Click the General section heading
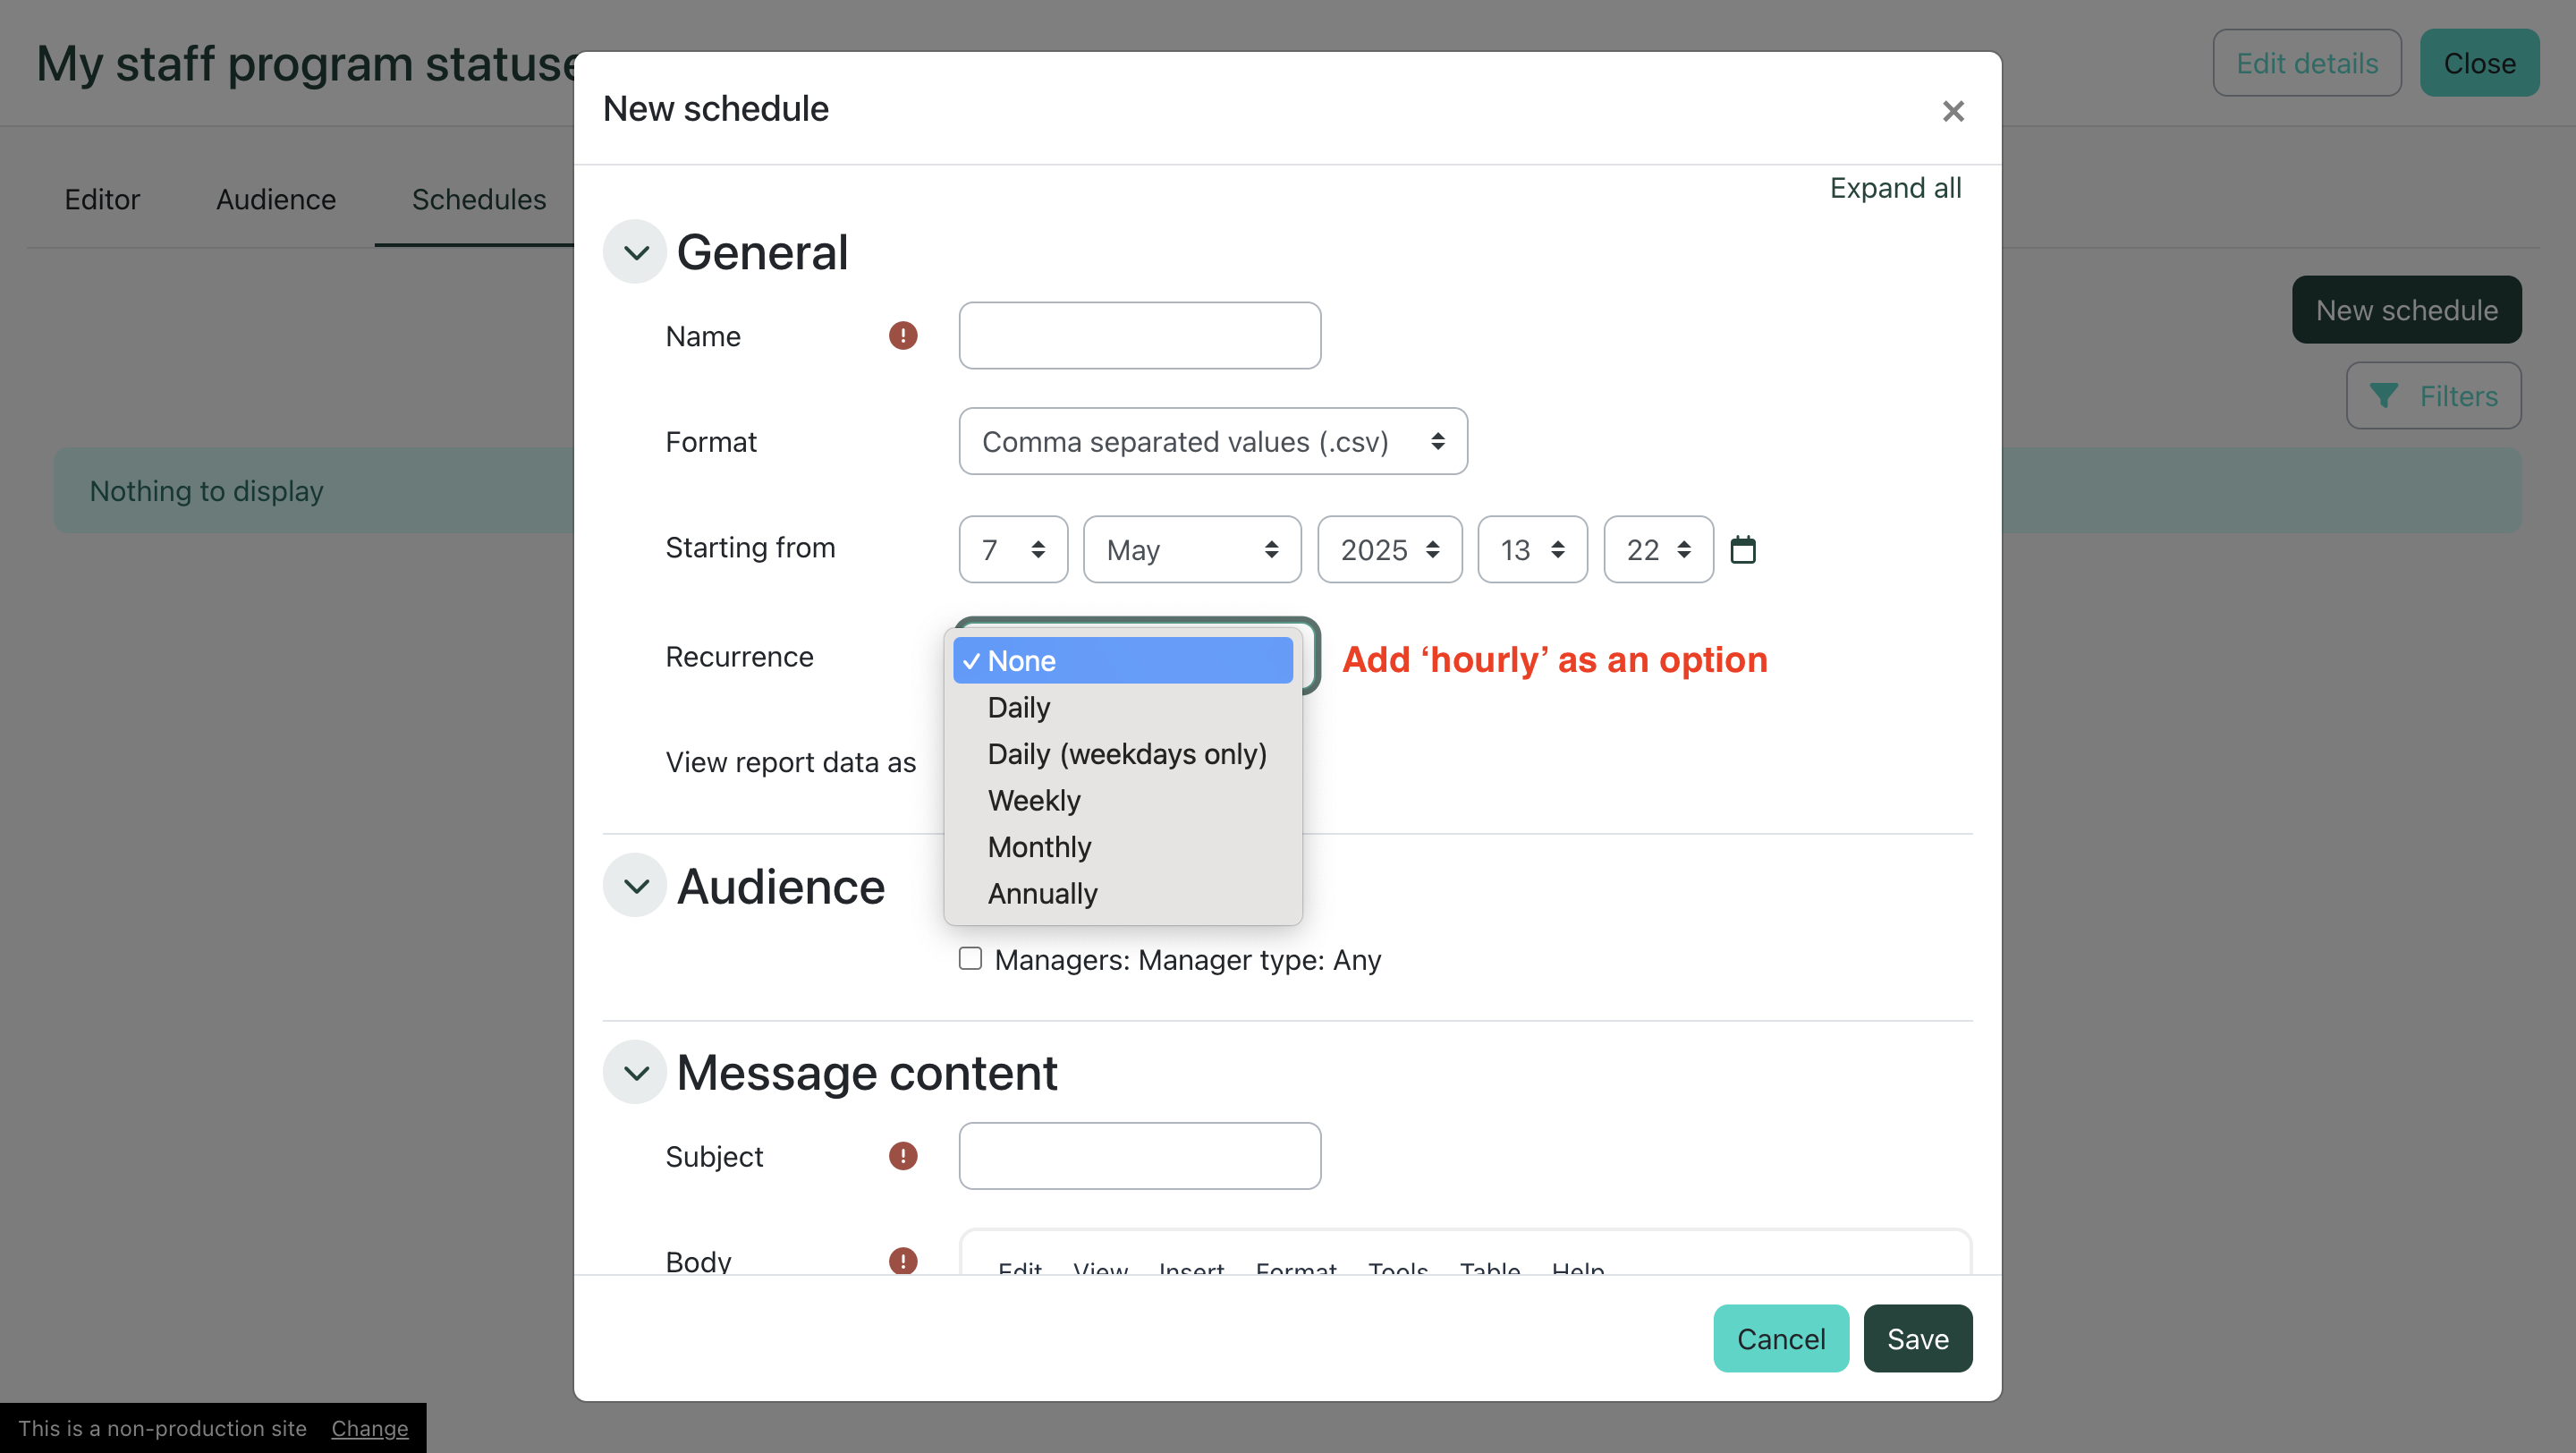Viewport: 2576px width, 1453px height. coord(762,252)
